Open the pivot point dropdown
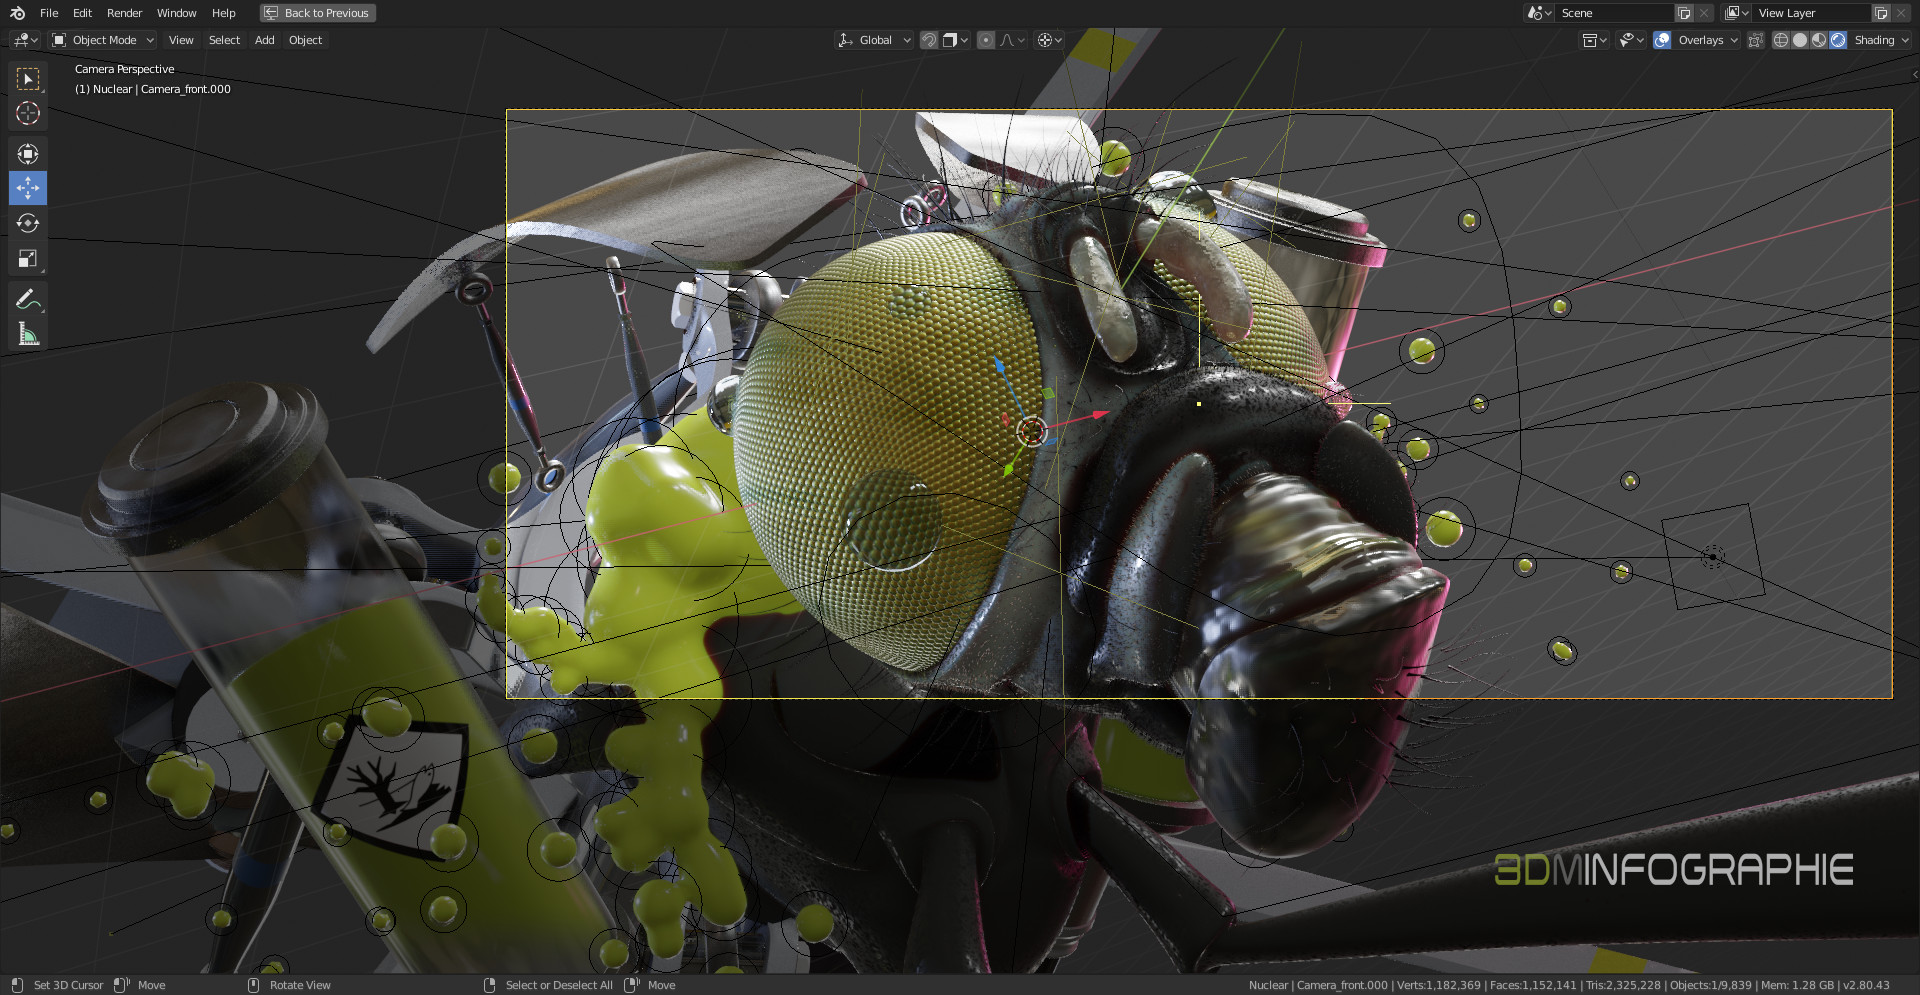The image size is (1920, 995). [x=1049, y=40]
